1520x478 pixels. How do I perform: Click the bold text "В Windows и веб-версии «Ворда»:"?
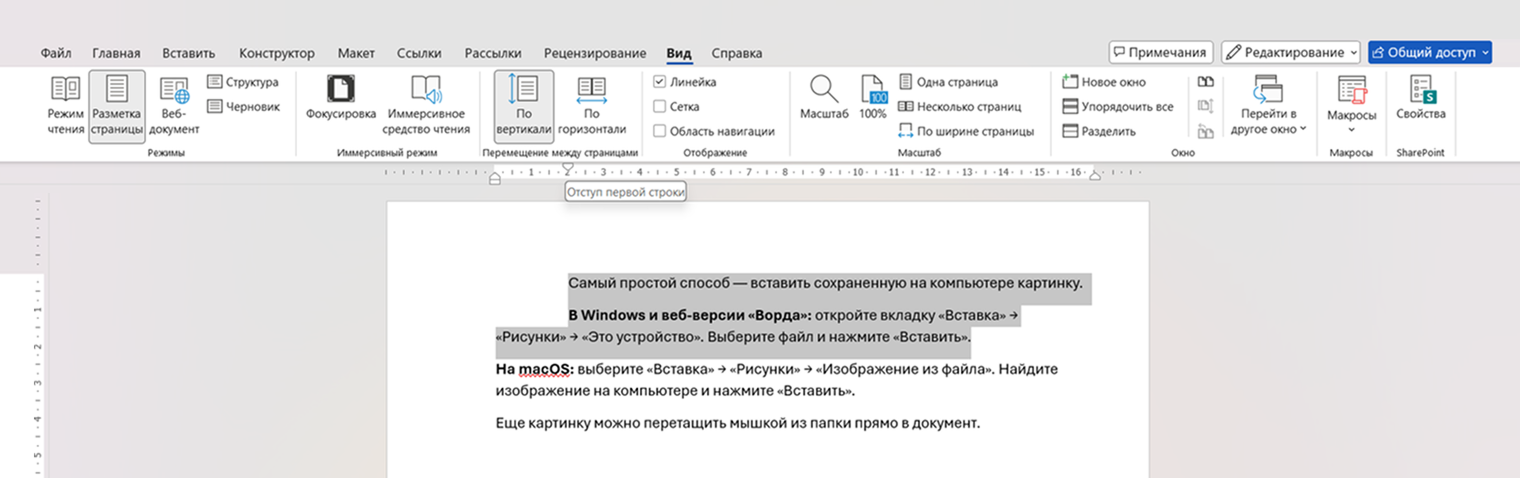(690, 315)
